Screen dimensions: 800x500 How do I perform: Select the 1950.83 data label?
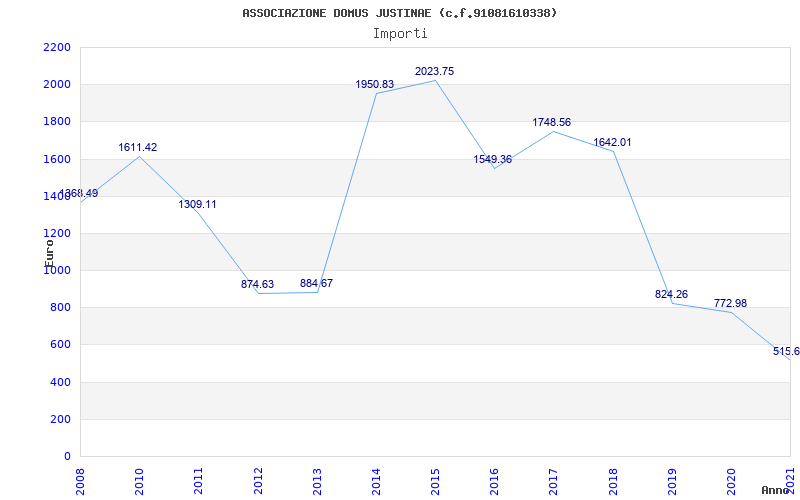(x=374, y=85)
